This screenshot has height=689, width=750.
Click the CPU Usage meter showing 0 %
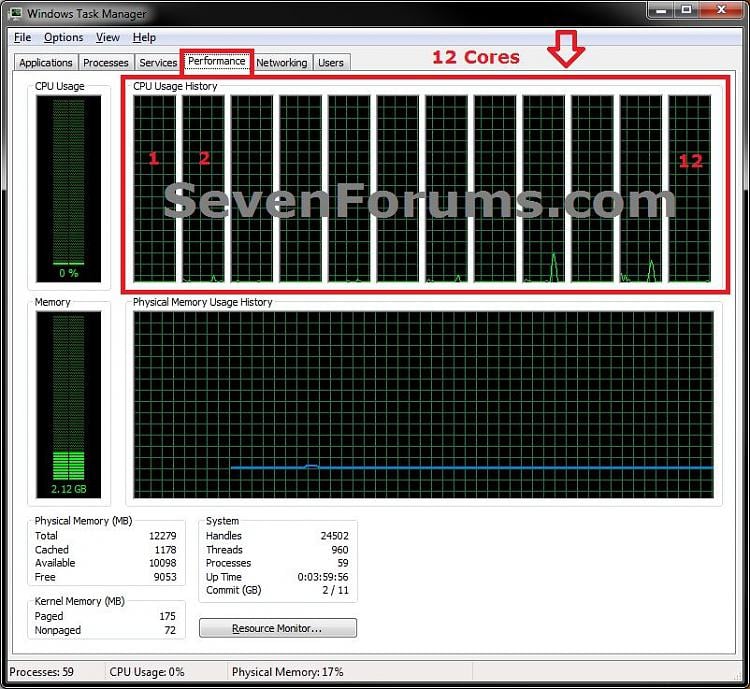pos(68,189)
